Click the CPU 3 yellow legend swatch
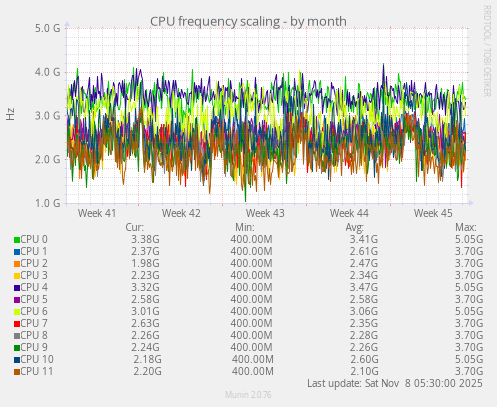497x407 pixels. pyautogui.click(x=17, y=276)
